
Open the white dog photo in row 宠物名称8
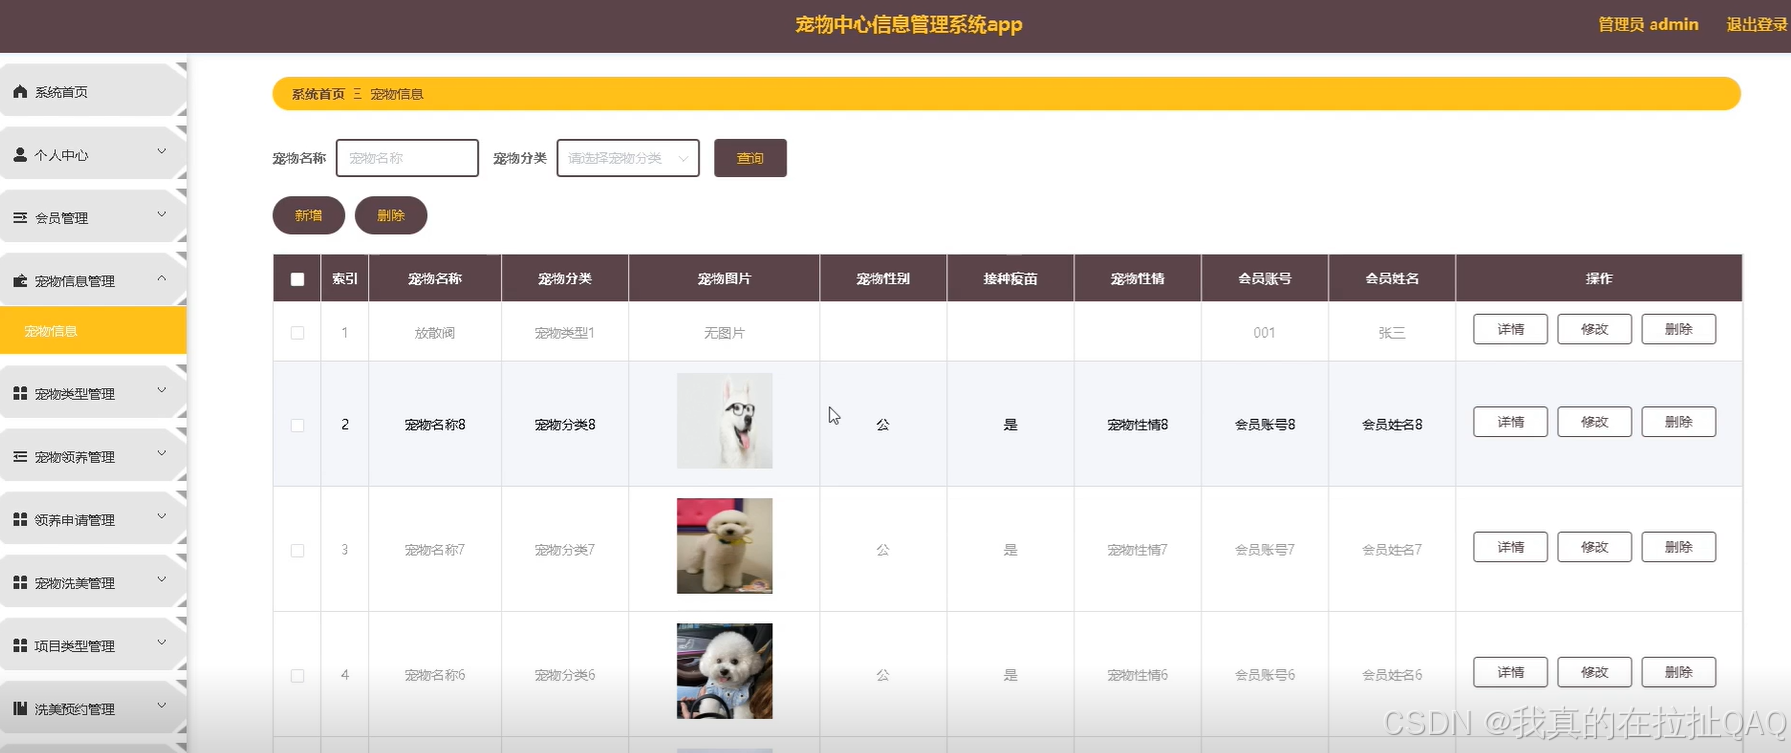click(x=724, y=421)
